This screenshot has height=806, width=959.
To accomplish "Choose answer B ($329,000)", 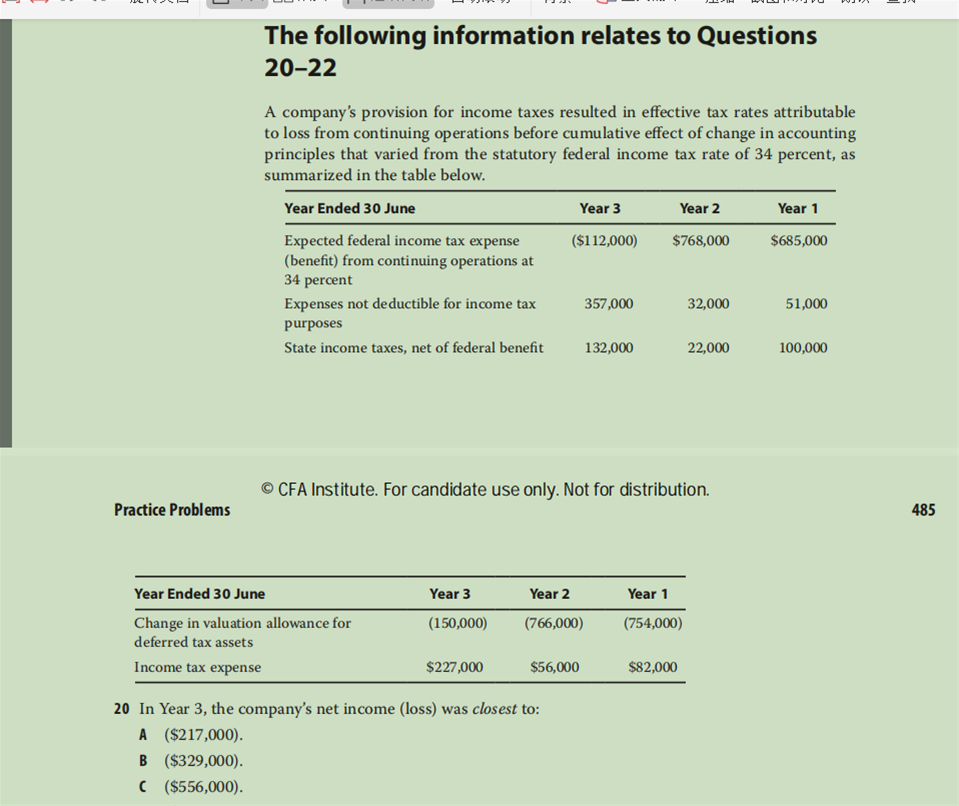I will [191, 761].
